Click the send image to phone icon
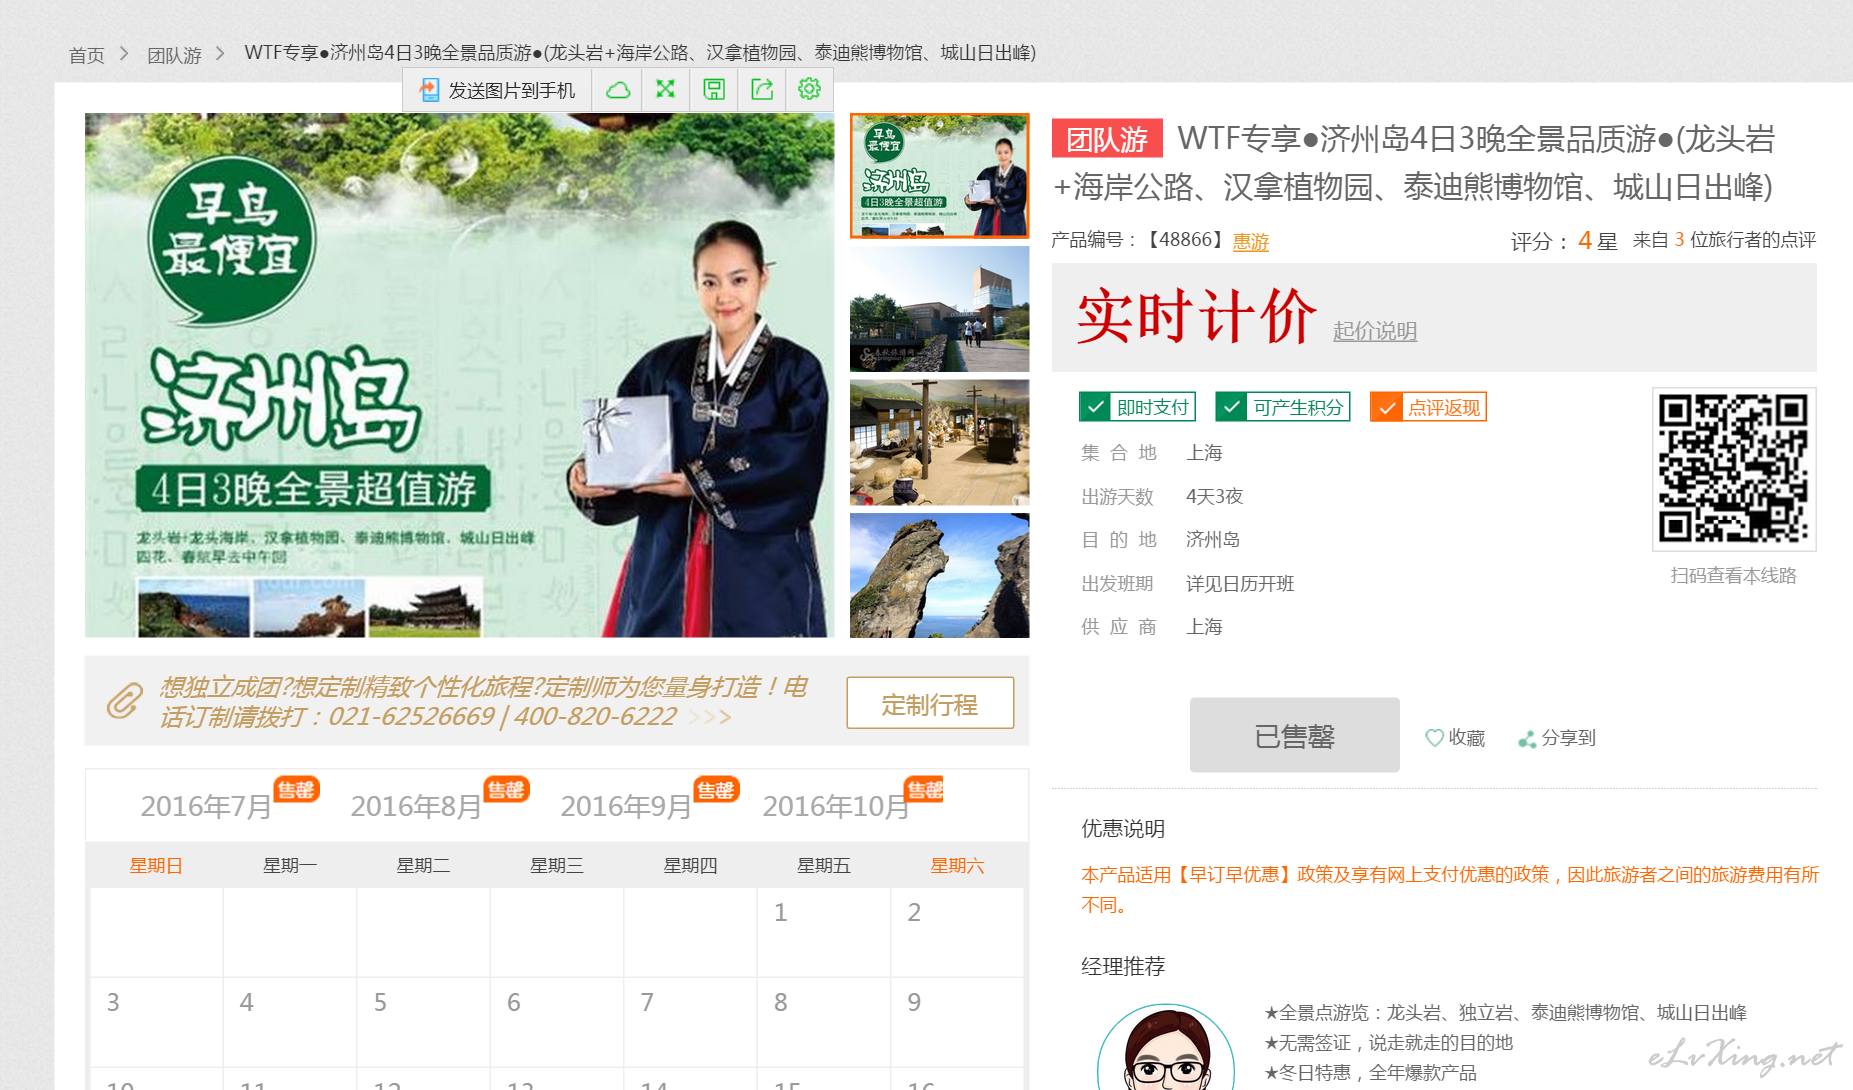 [x=429, y=90]
